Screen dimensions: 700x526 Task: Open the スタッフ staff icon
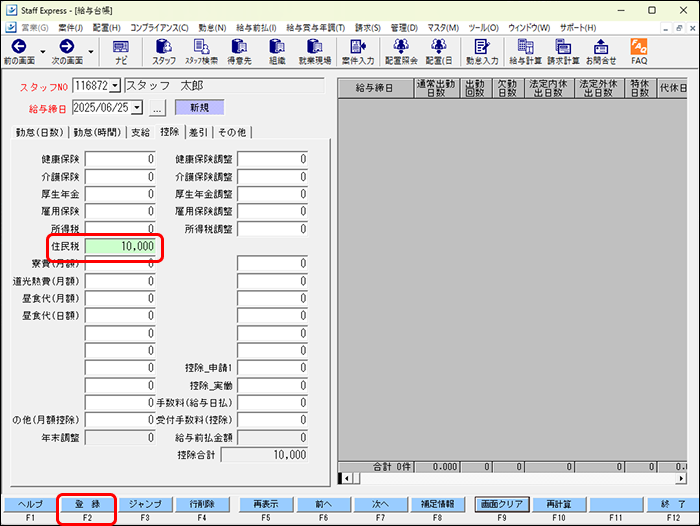164,52
